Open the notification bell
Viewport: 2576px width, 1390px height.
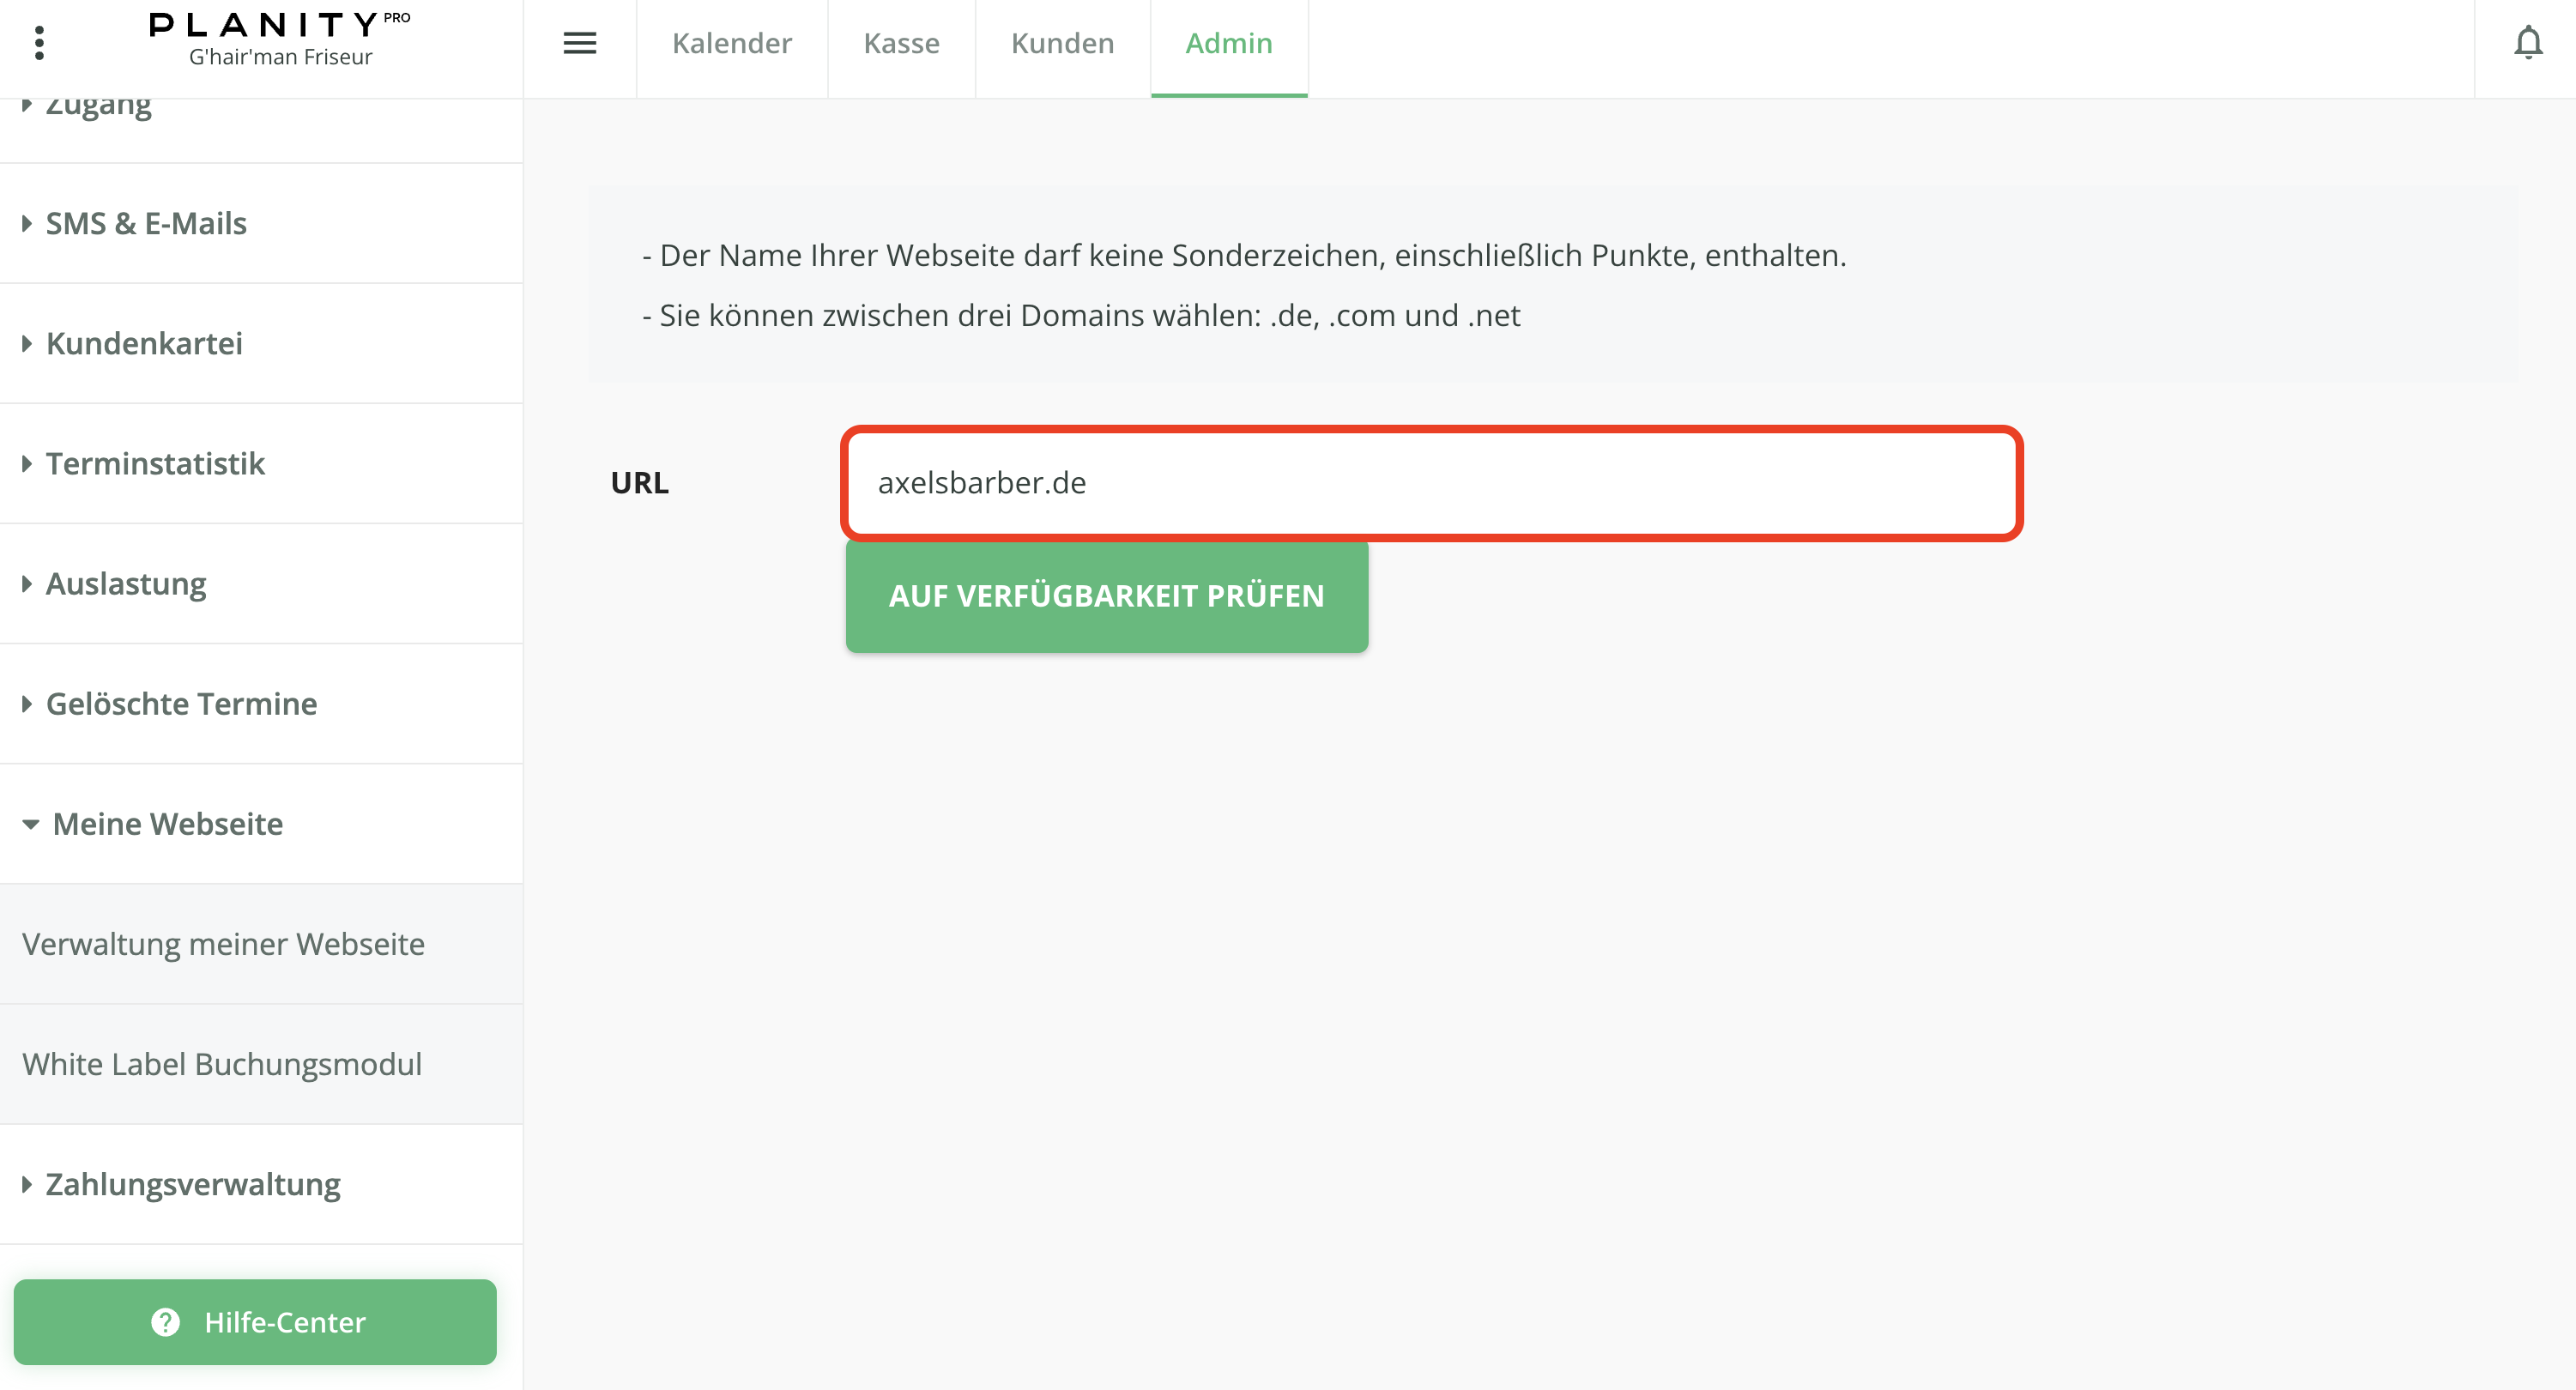click(x=2527, y=43)
